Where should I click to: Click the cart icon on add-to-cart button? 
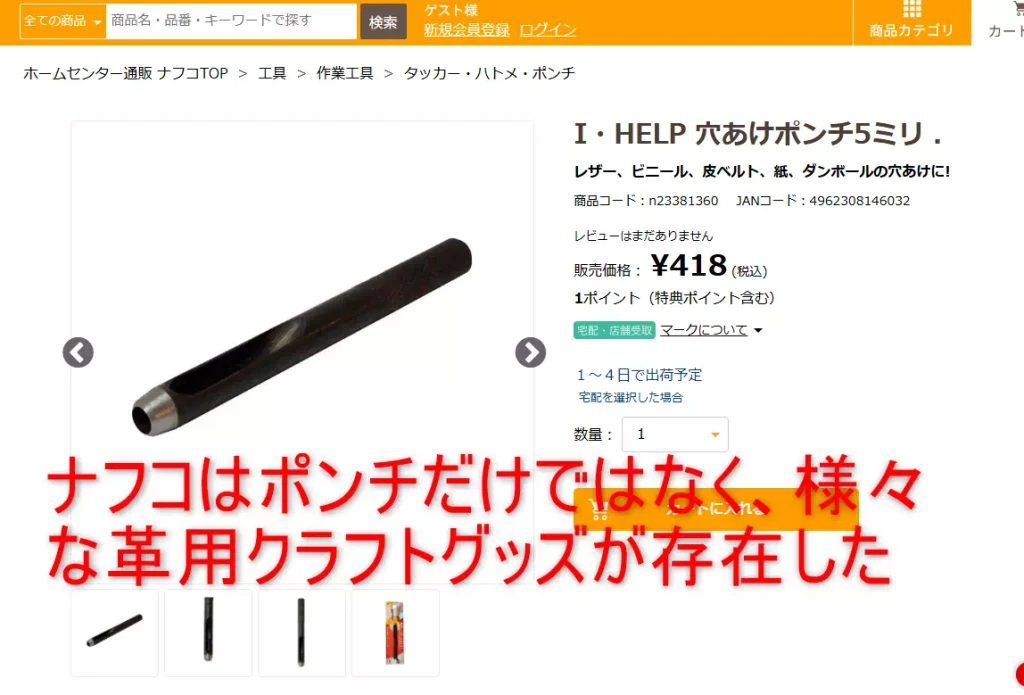click(598, 509)
